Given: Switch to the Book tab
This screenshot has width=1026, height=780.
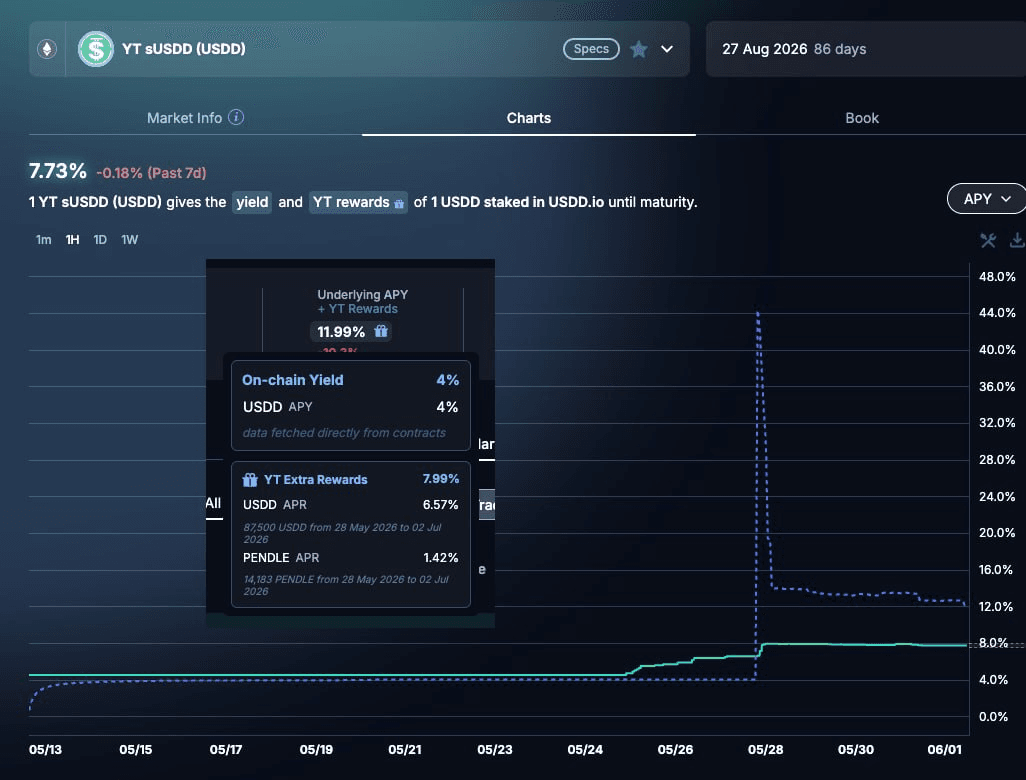Looking at the screenshot, I should 862,118.
